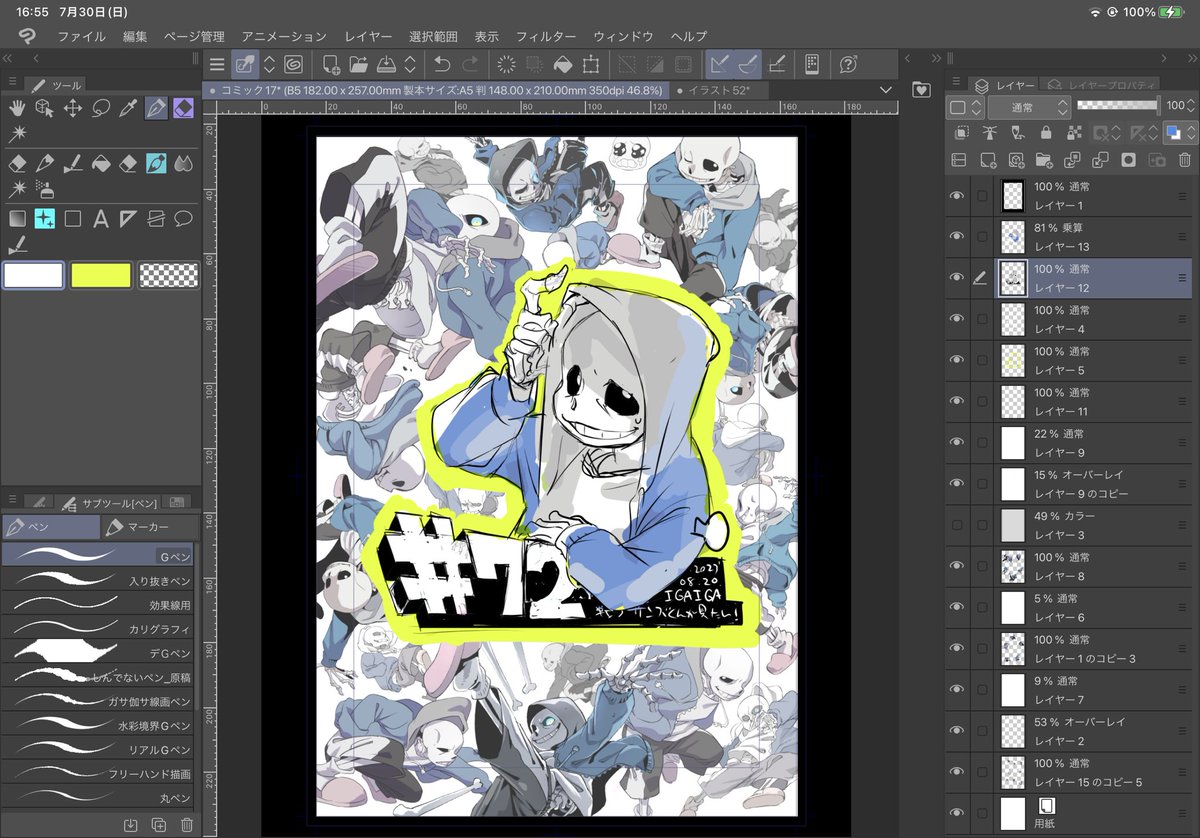Show the hidden レイヤー 3
The height and width of the screenshot is (838, 1200).
(x=957, y=524)
